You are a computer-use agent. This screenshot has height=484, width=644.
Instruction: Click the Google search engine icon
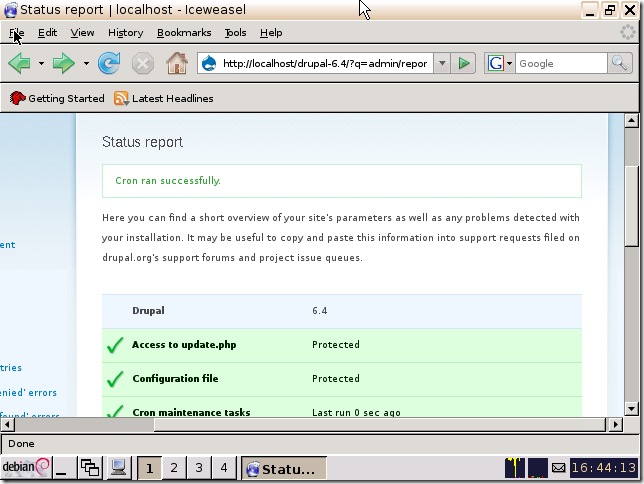[495, 63]
